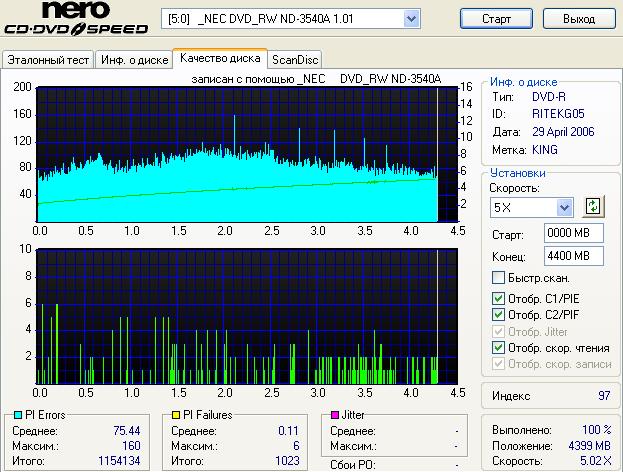Open the Инф. о диске tab
Viewport: 623px width, 472px height.
pos(133,59)
